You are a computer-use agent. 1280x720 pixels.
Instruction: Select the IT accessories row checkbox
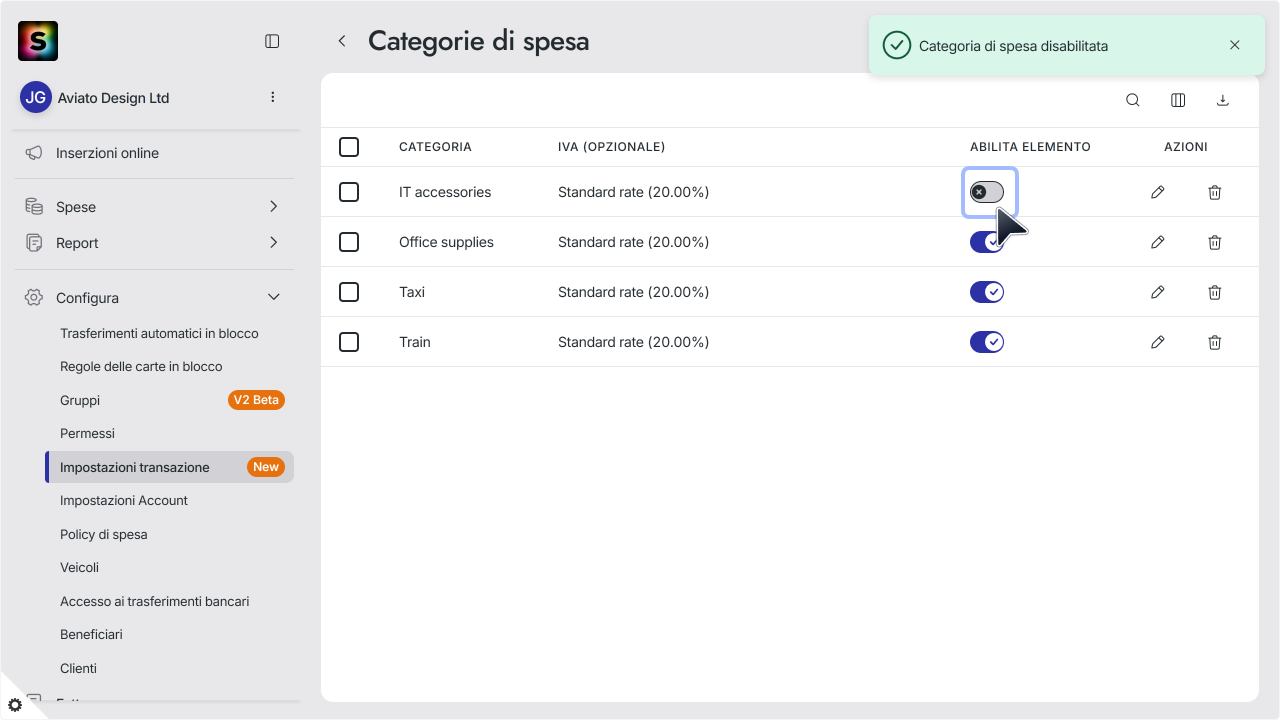pos(349,192)
